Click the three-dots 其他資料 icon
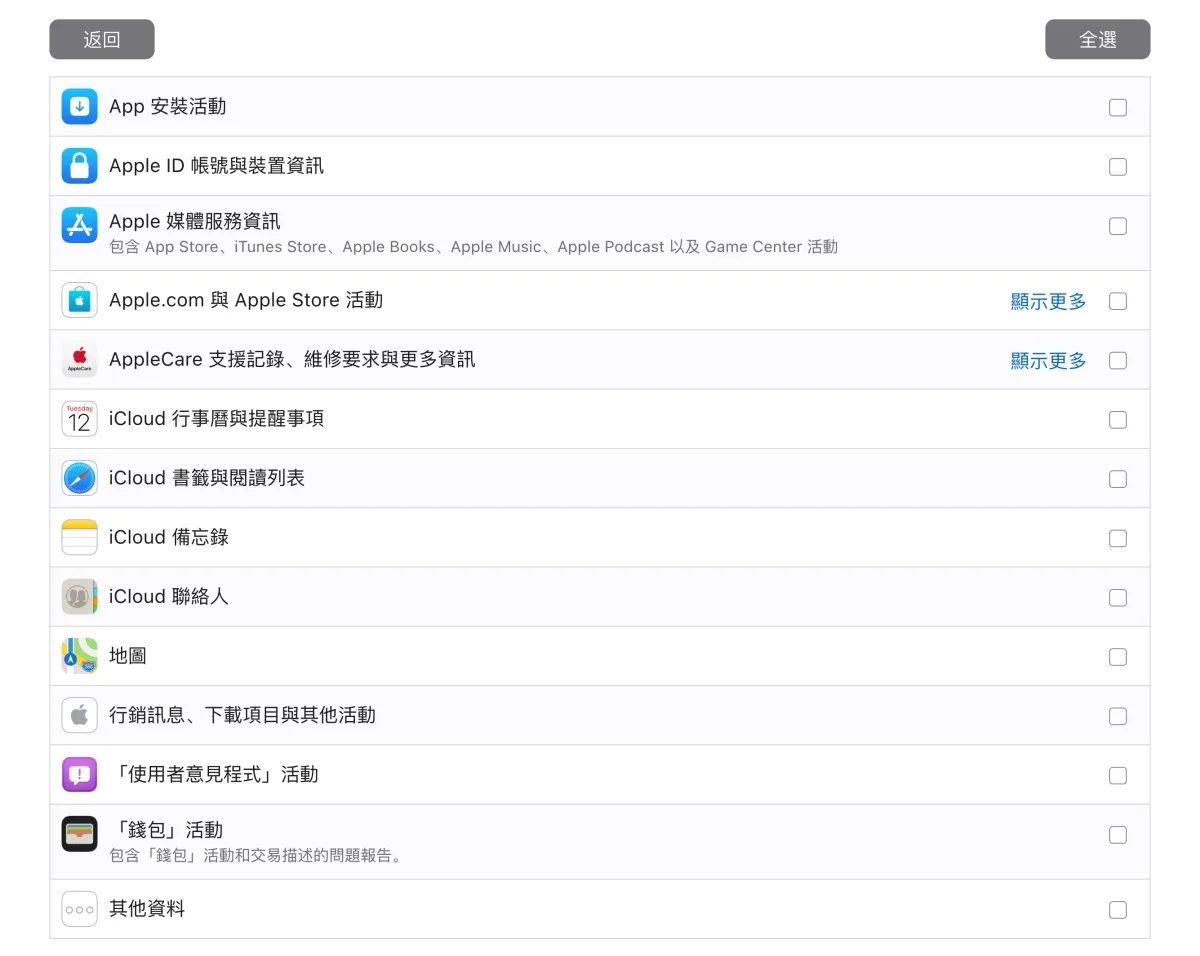Image resolution: width=1200 pixels, height=956 pixels. coord(79,909)
